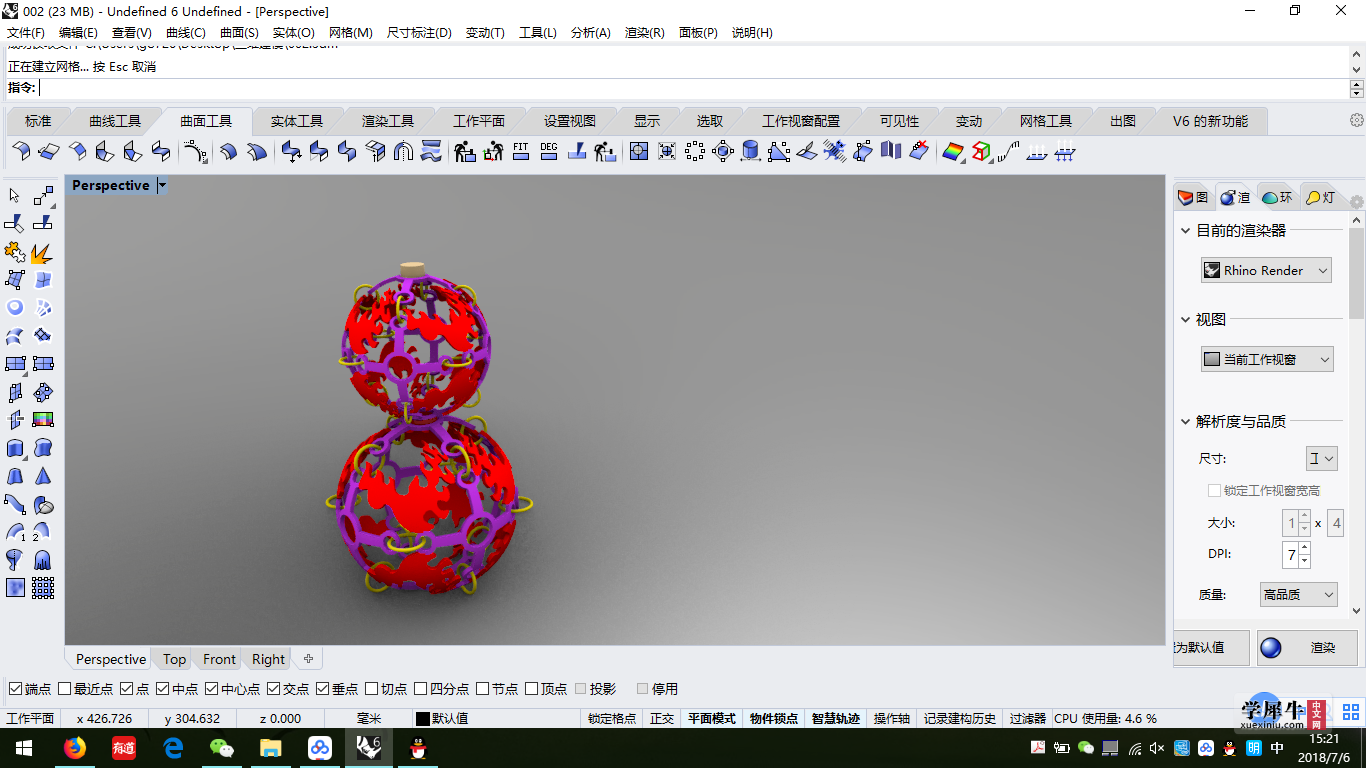
Task: Enable the 节点 osnap checkbox
Action: [x=482, y=689]
